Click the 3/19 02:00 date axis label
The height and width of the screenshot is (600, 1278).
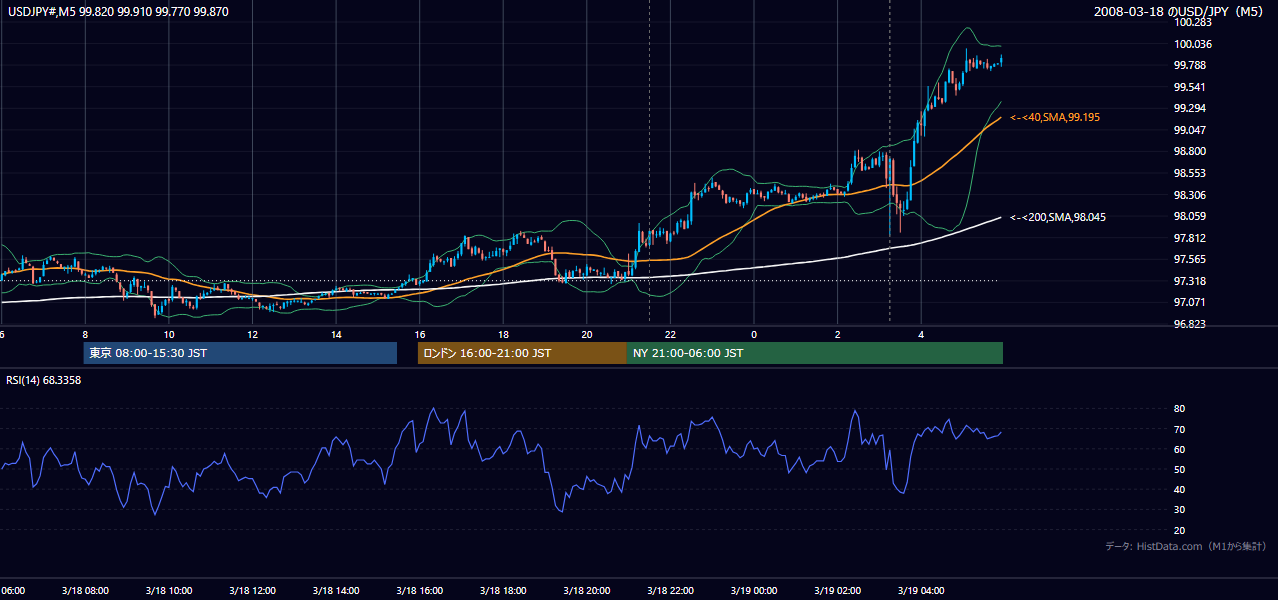coord(837,591)
